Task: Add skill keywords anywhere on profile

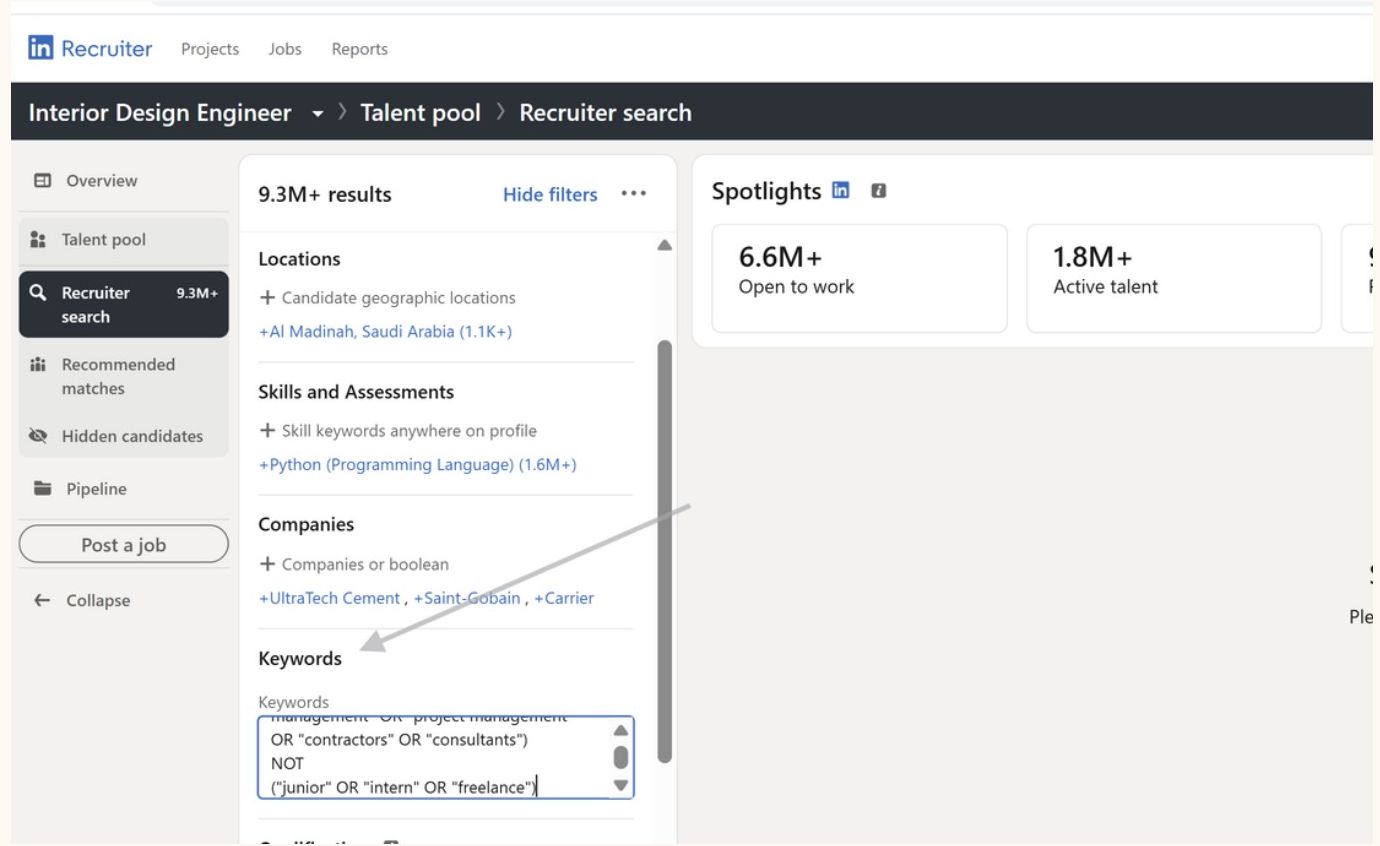Action: click(398, 431)
